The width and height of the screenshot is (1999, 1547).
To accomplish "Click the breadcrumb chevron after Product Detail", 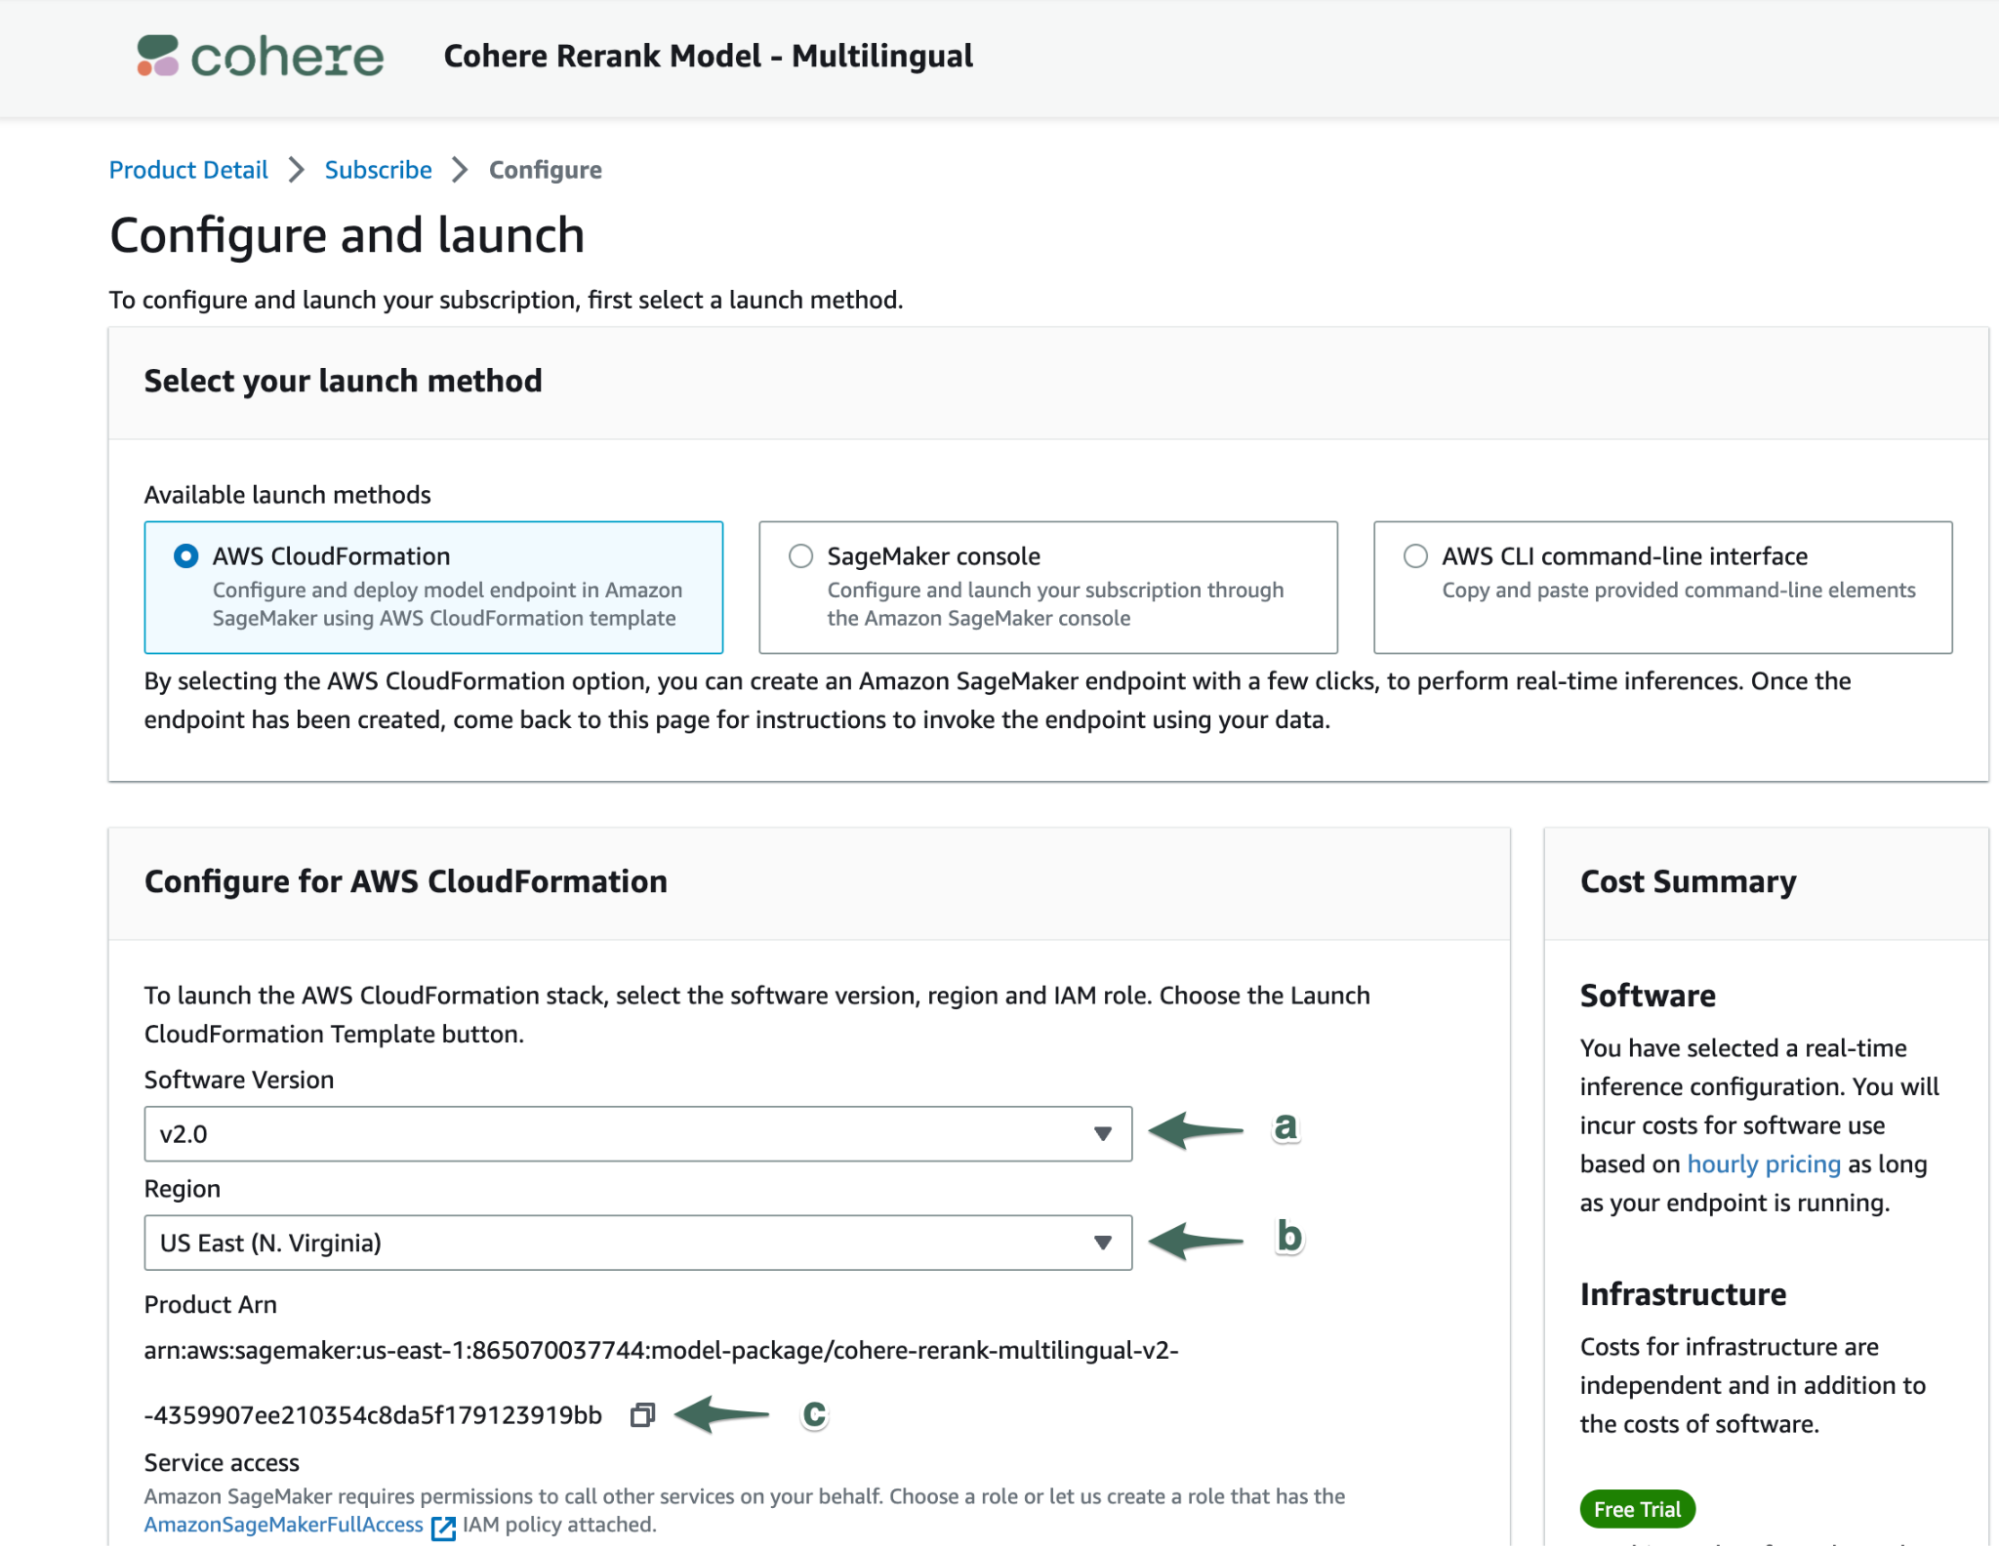I will click(296, 170).
